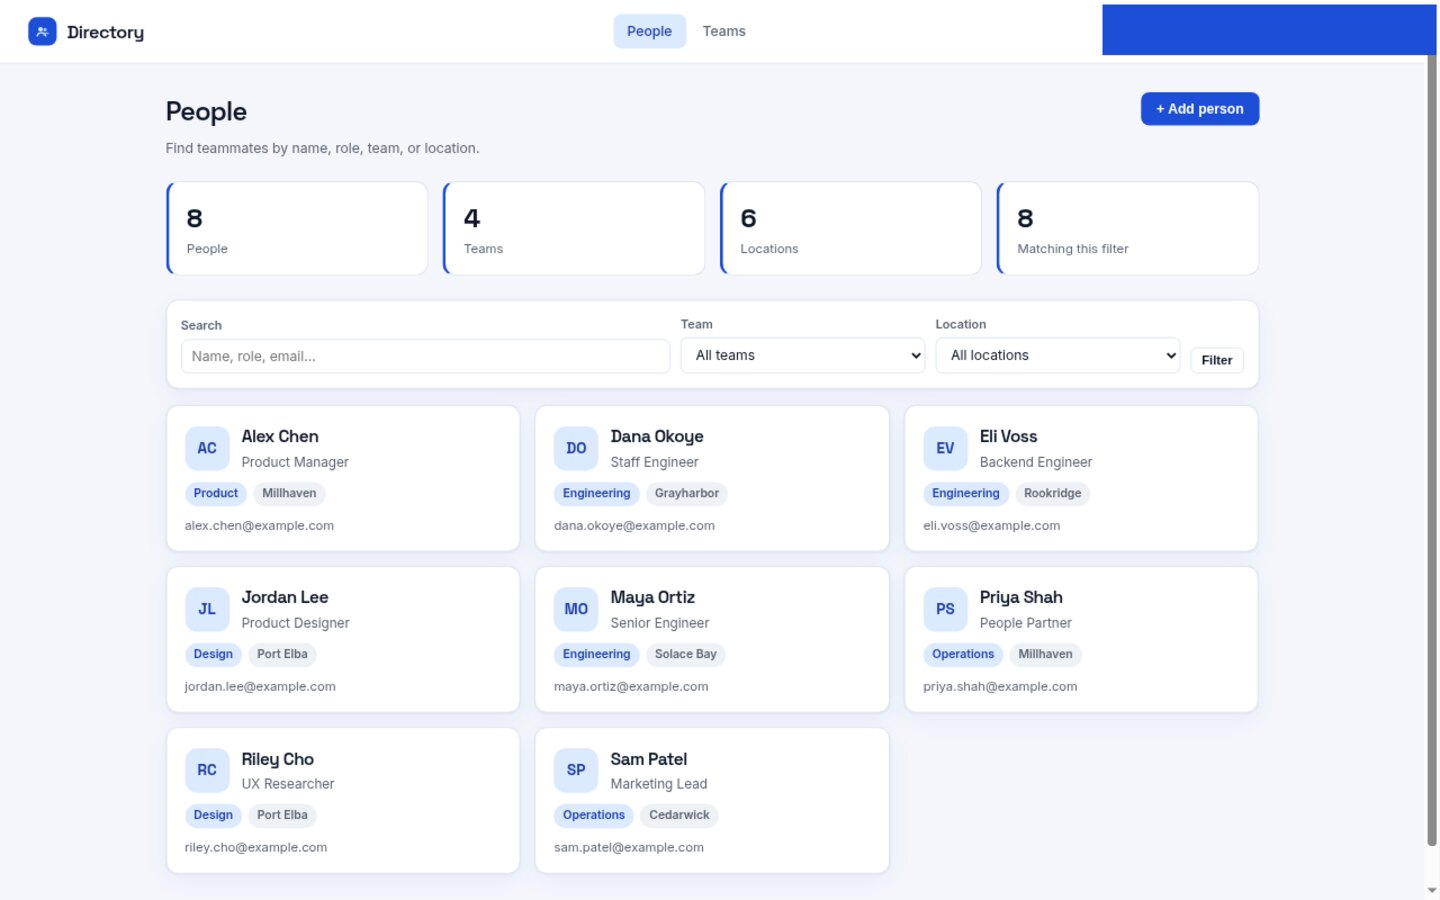Click the Grayharbor location tag
1440x900 pixels.
687,493
